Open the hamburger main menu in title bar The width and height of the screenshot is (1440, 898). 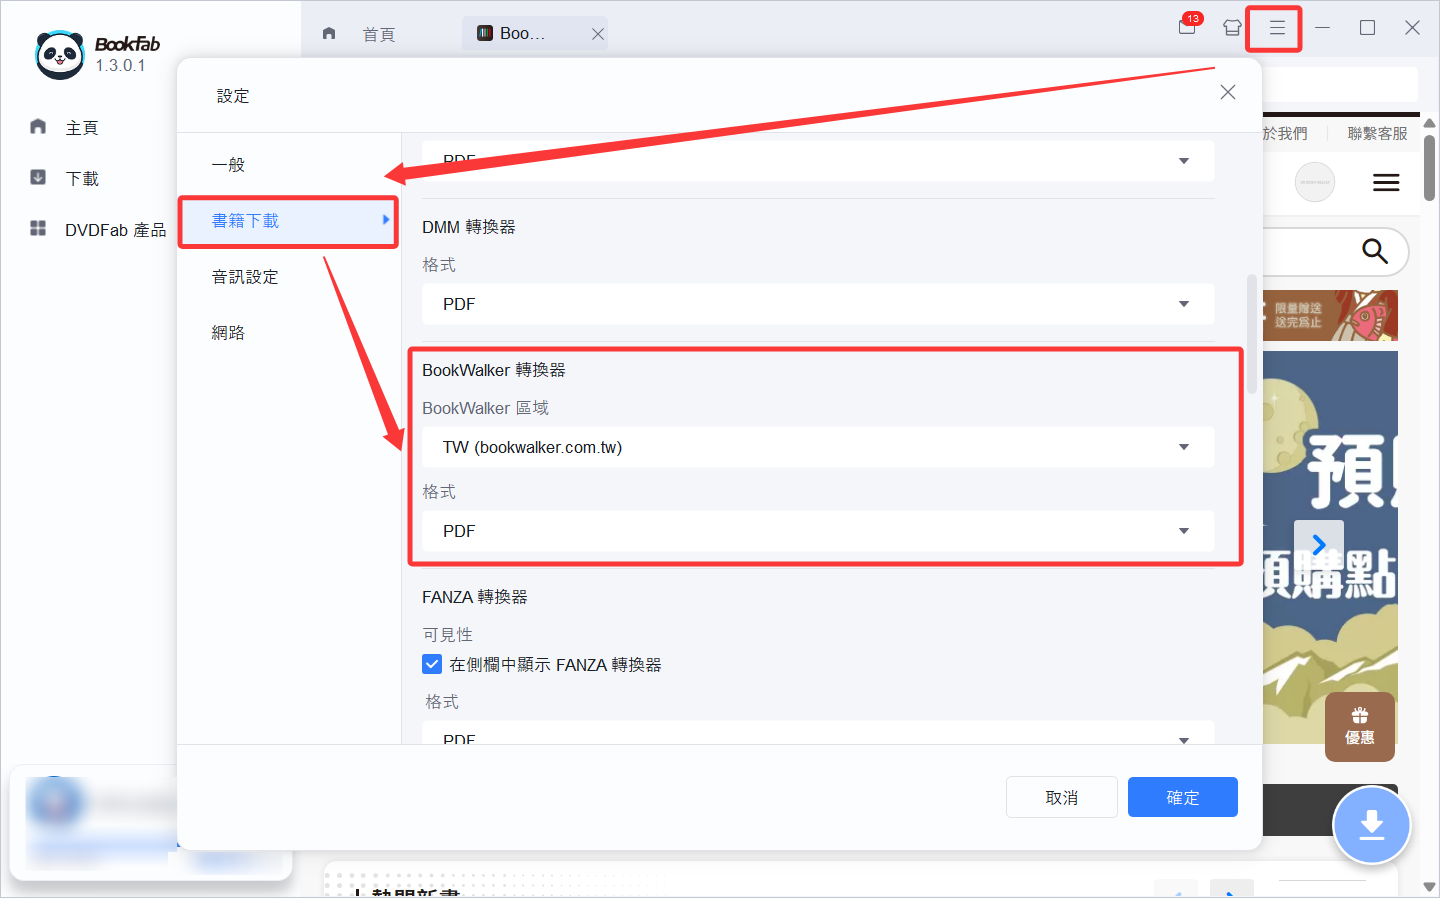(x=1277, y=28)
